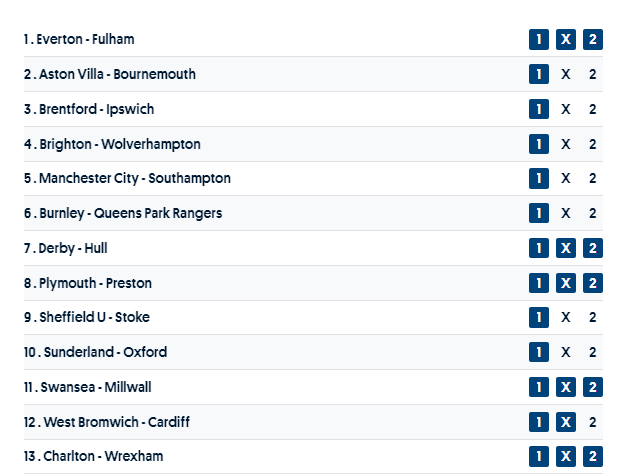Select 2 for Manchester City - Southampton
This screenshot has height=476, width=633.
pyautogui.click(x=592, y=179)
